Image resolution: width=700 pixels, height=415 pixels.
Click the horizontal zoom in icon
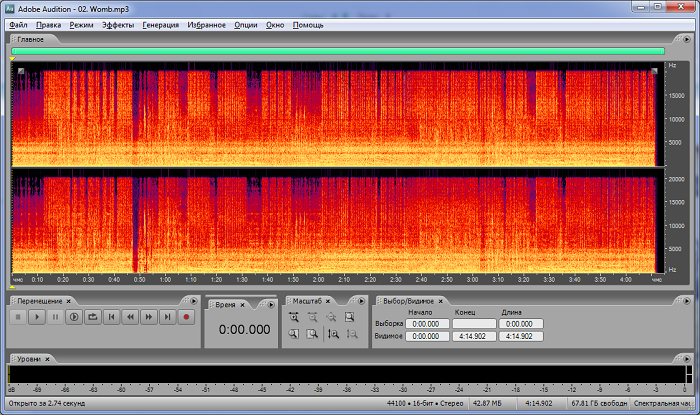(294, 317)
